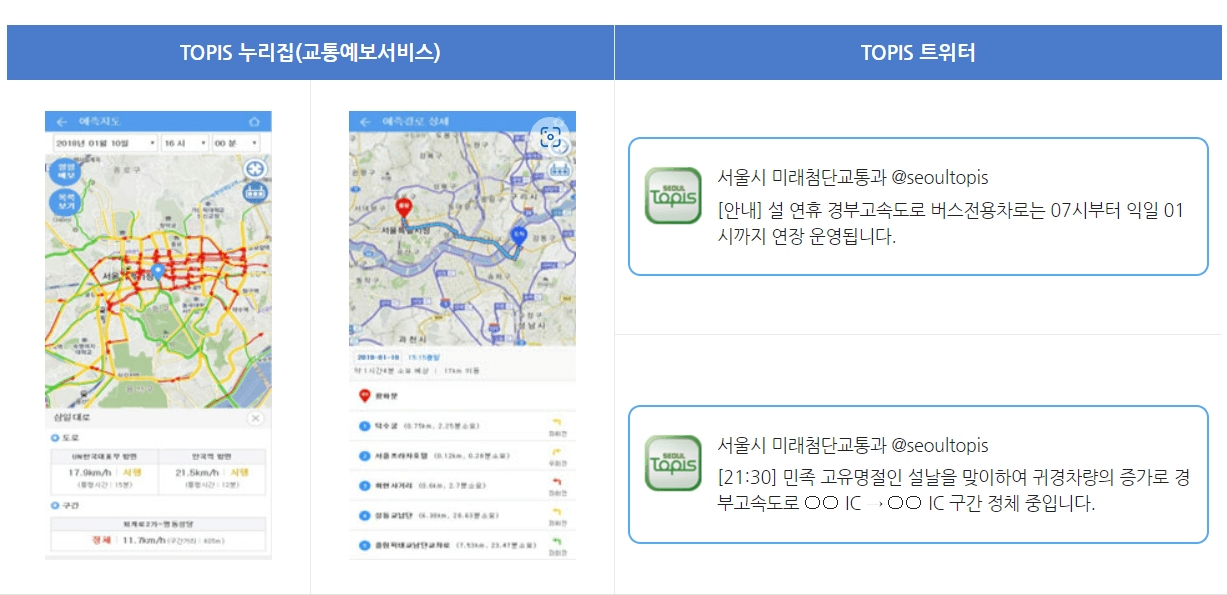
Task: Open the date dropdown showing 2018년 01월 10일
Action: [x=105, y=143]
